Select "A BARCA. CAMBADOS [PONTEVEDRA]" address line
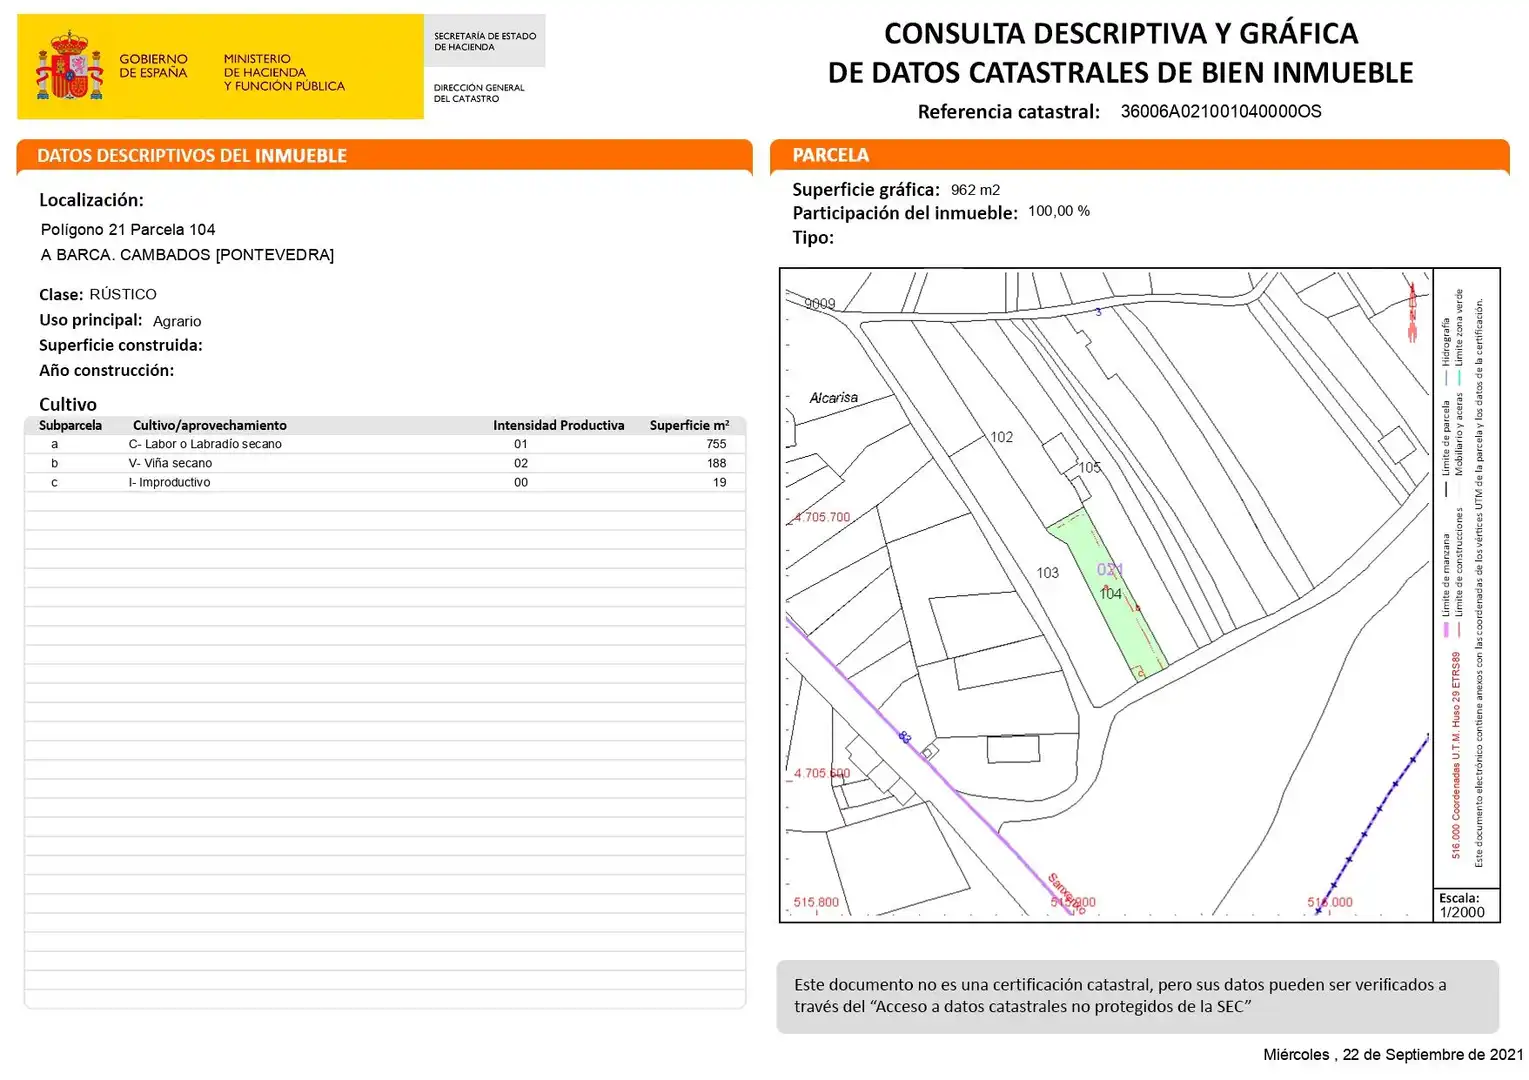The width and height of the screenshot is (1529, 1080). pyautogui.click(x=187, y=255)
